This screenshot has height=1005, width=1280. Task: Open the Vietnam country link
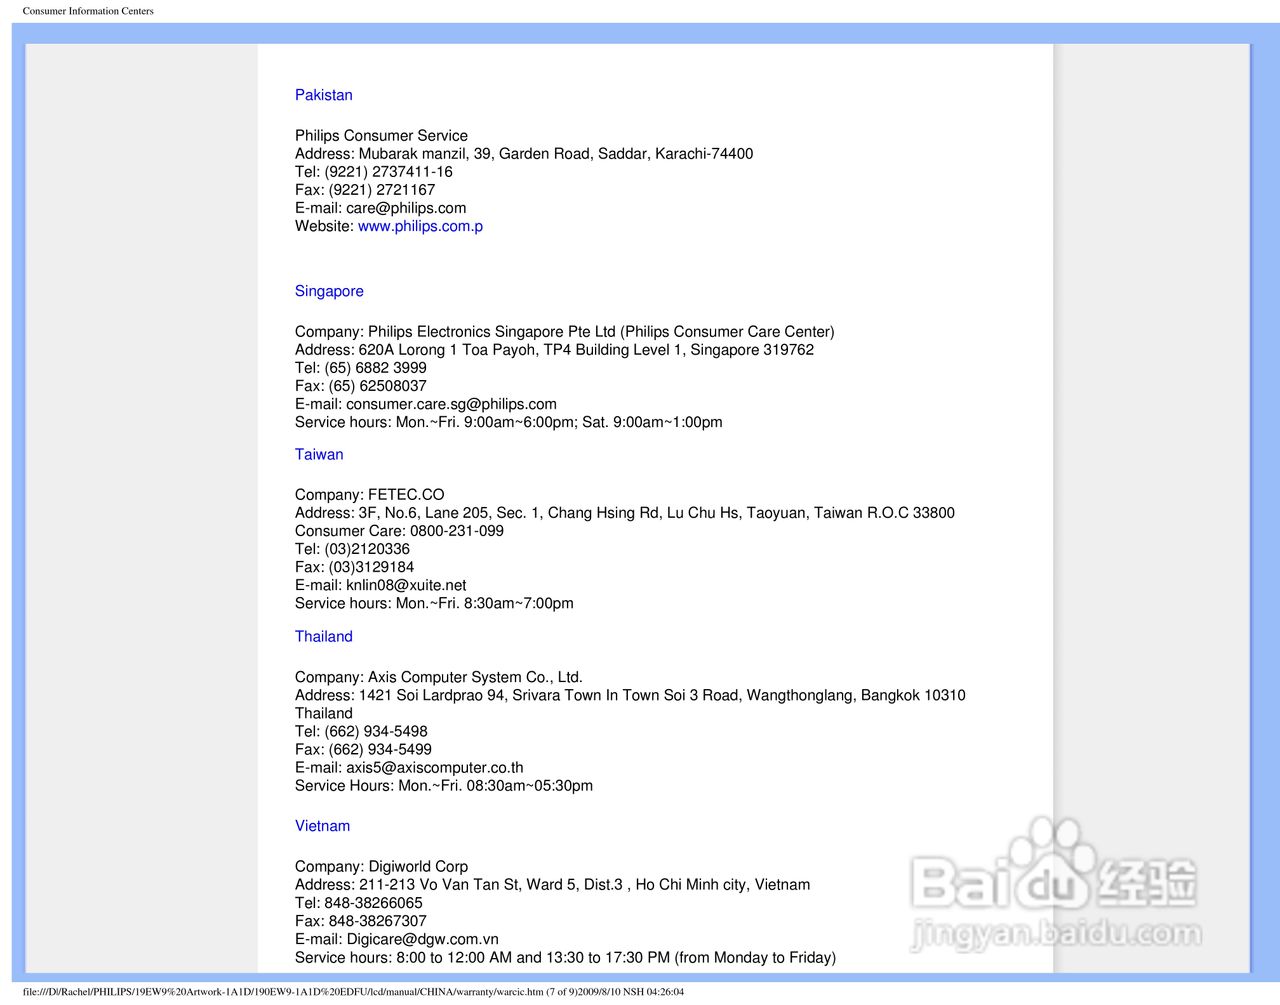[x=322, y=826]
